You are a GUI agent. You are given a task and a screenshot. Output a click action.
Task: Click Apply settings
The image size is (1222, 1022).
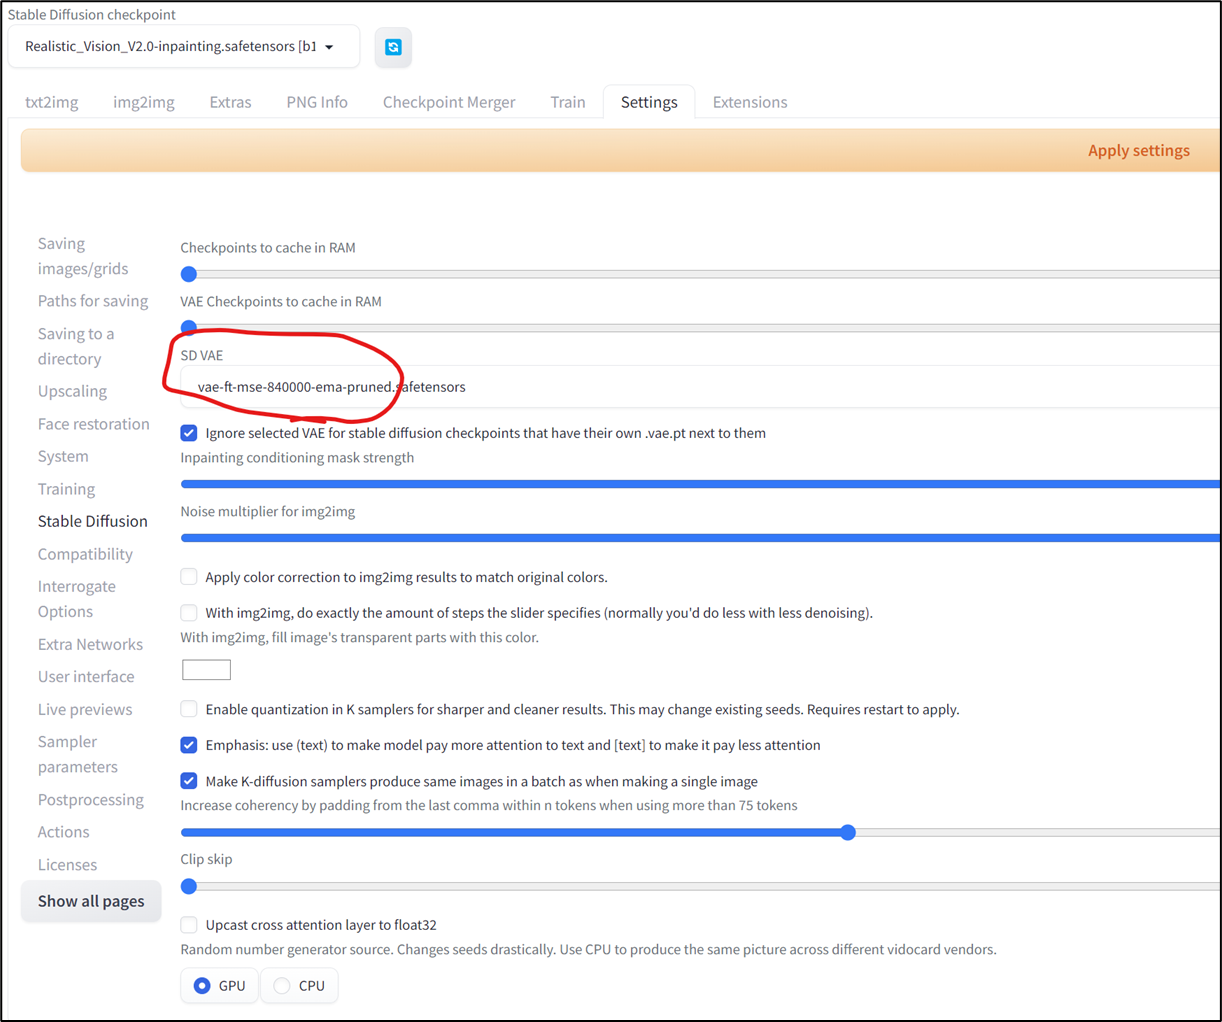[1139, 150]
